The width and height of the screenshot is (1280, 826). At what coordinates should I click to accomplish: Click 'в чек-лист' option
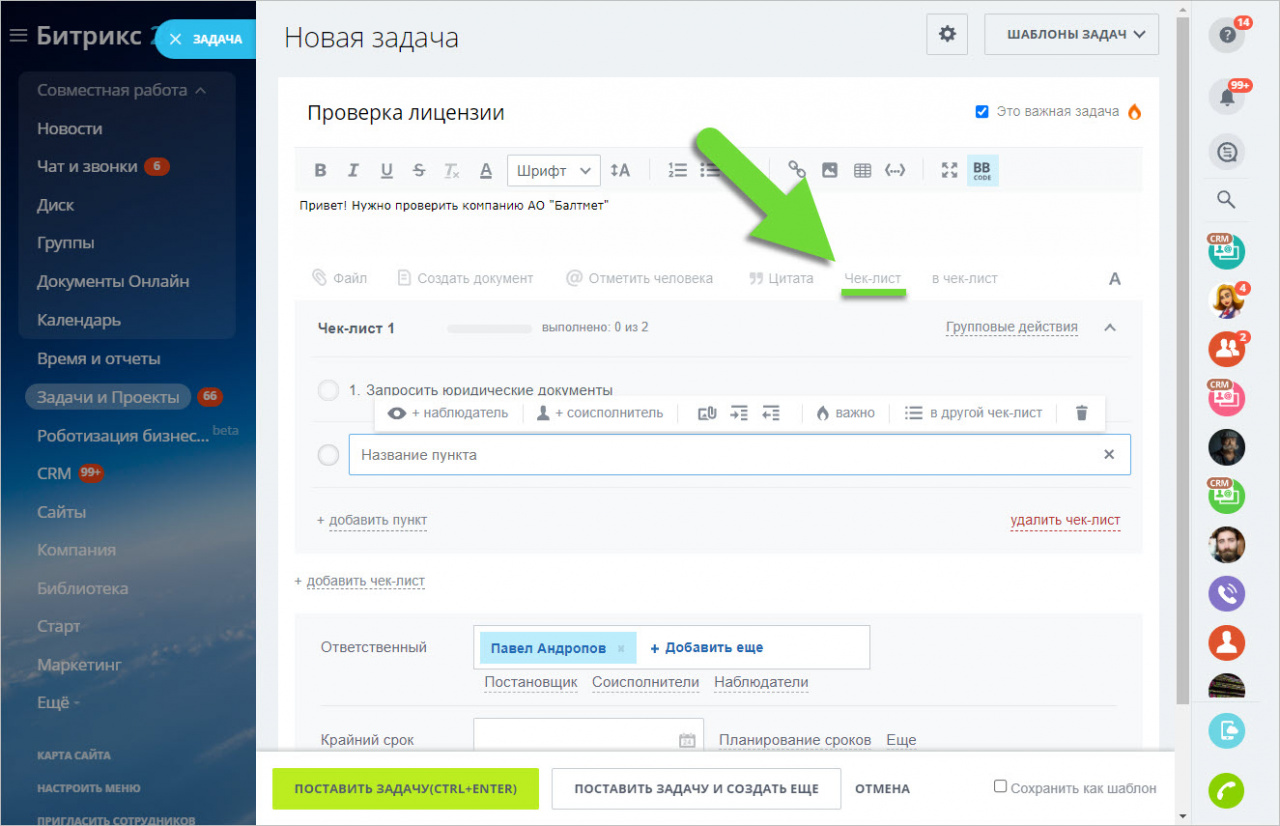coord(965,278)
